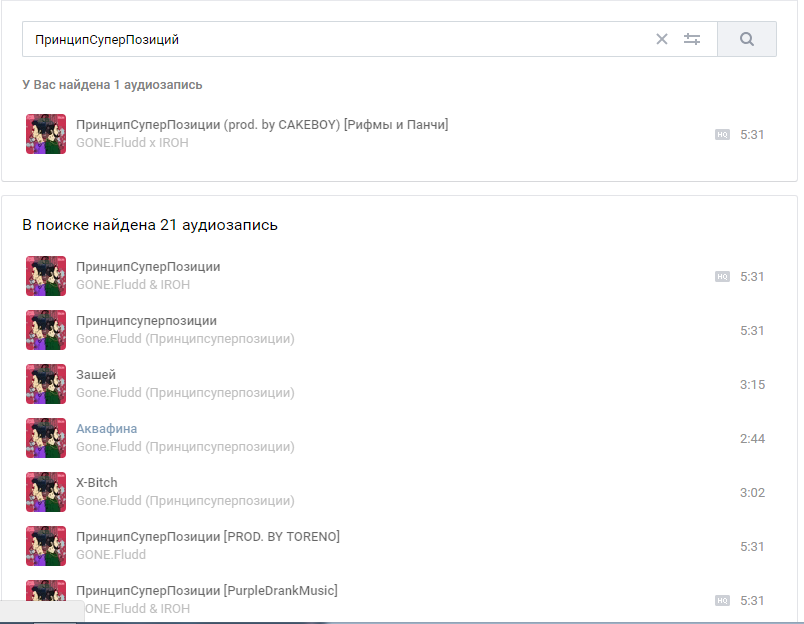
Task: Play ПринципСуперПозиции (prod. by CAKEBOY) cover
Action: (x=46, y=134)
